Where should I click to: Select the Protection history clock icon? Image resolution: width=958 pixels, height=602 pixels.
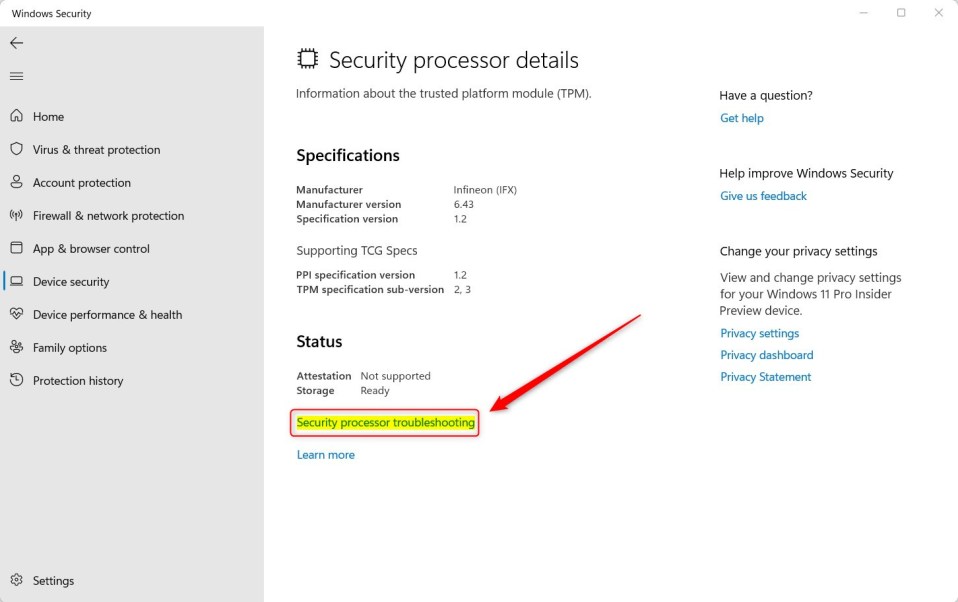coord(18,380)
